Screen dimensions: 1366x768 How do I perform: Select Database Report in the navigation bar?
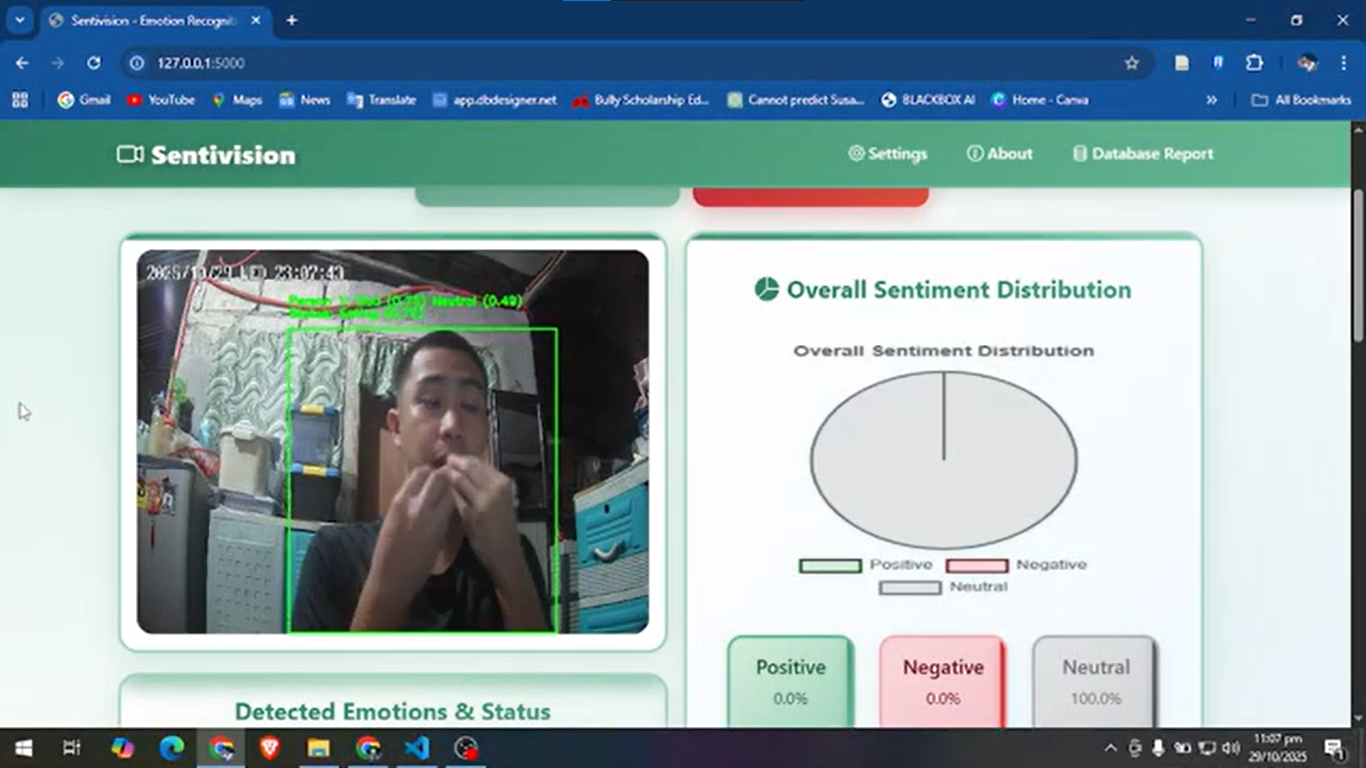coord(1142,153)
